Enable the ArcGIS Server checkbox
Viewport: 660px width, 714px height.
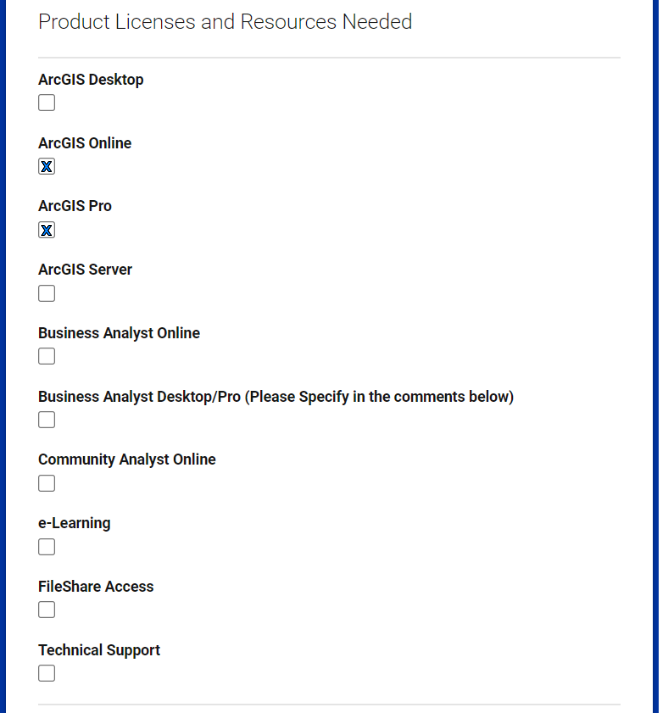point(46,293)
